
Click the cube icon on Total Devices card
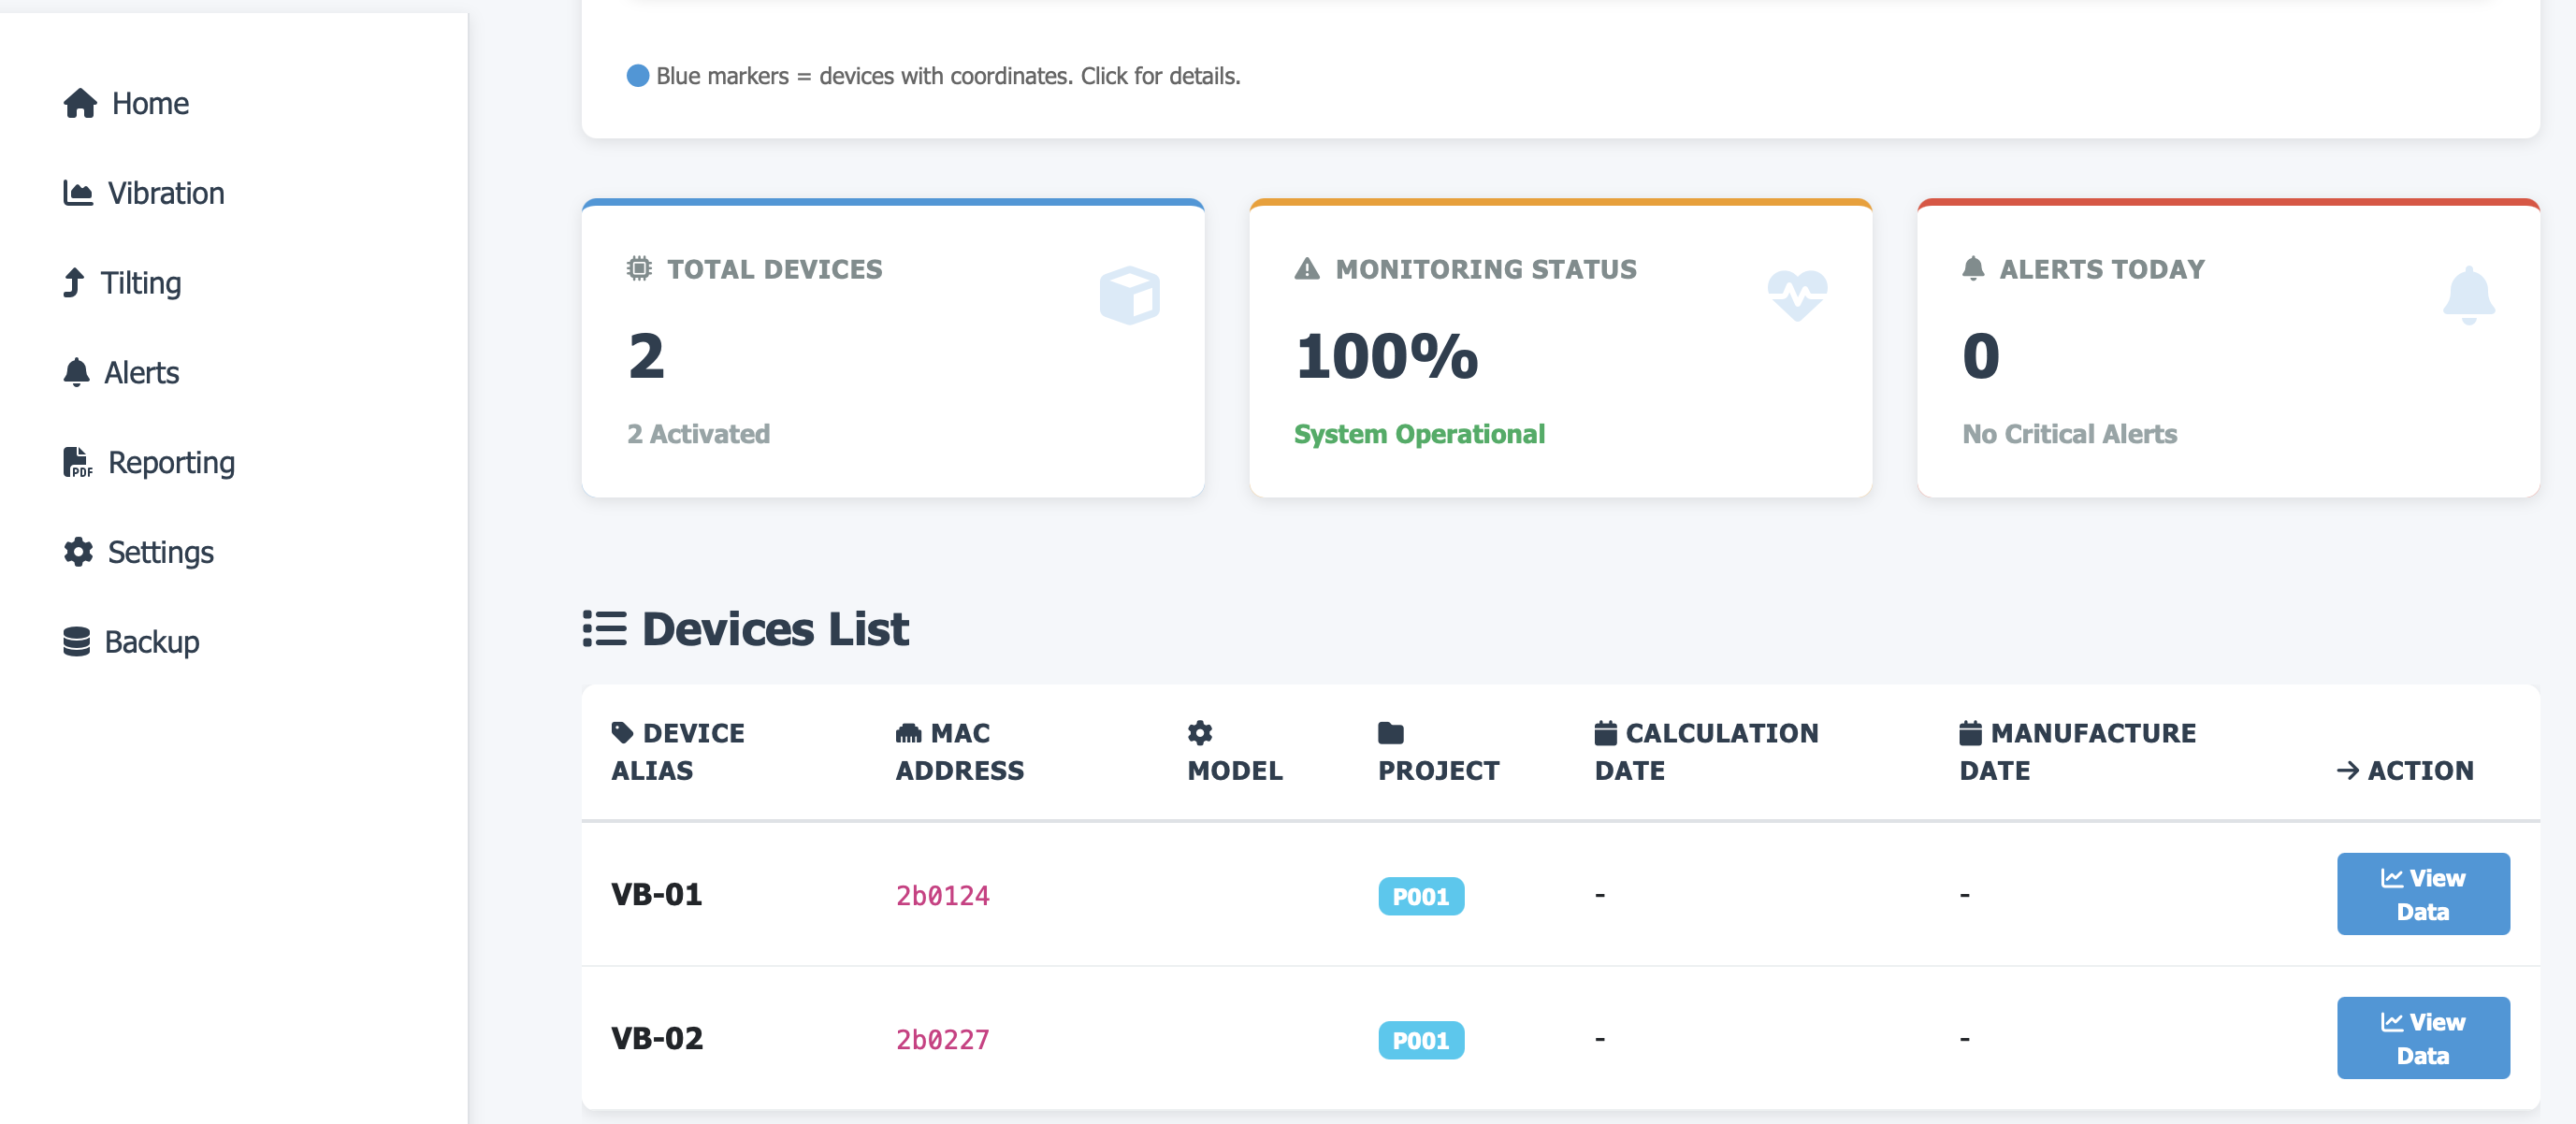point(1131,294)
